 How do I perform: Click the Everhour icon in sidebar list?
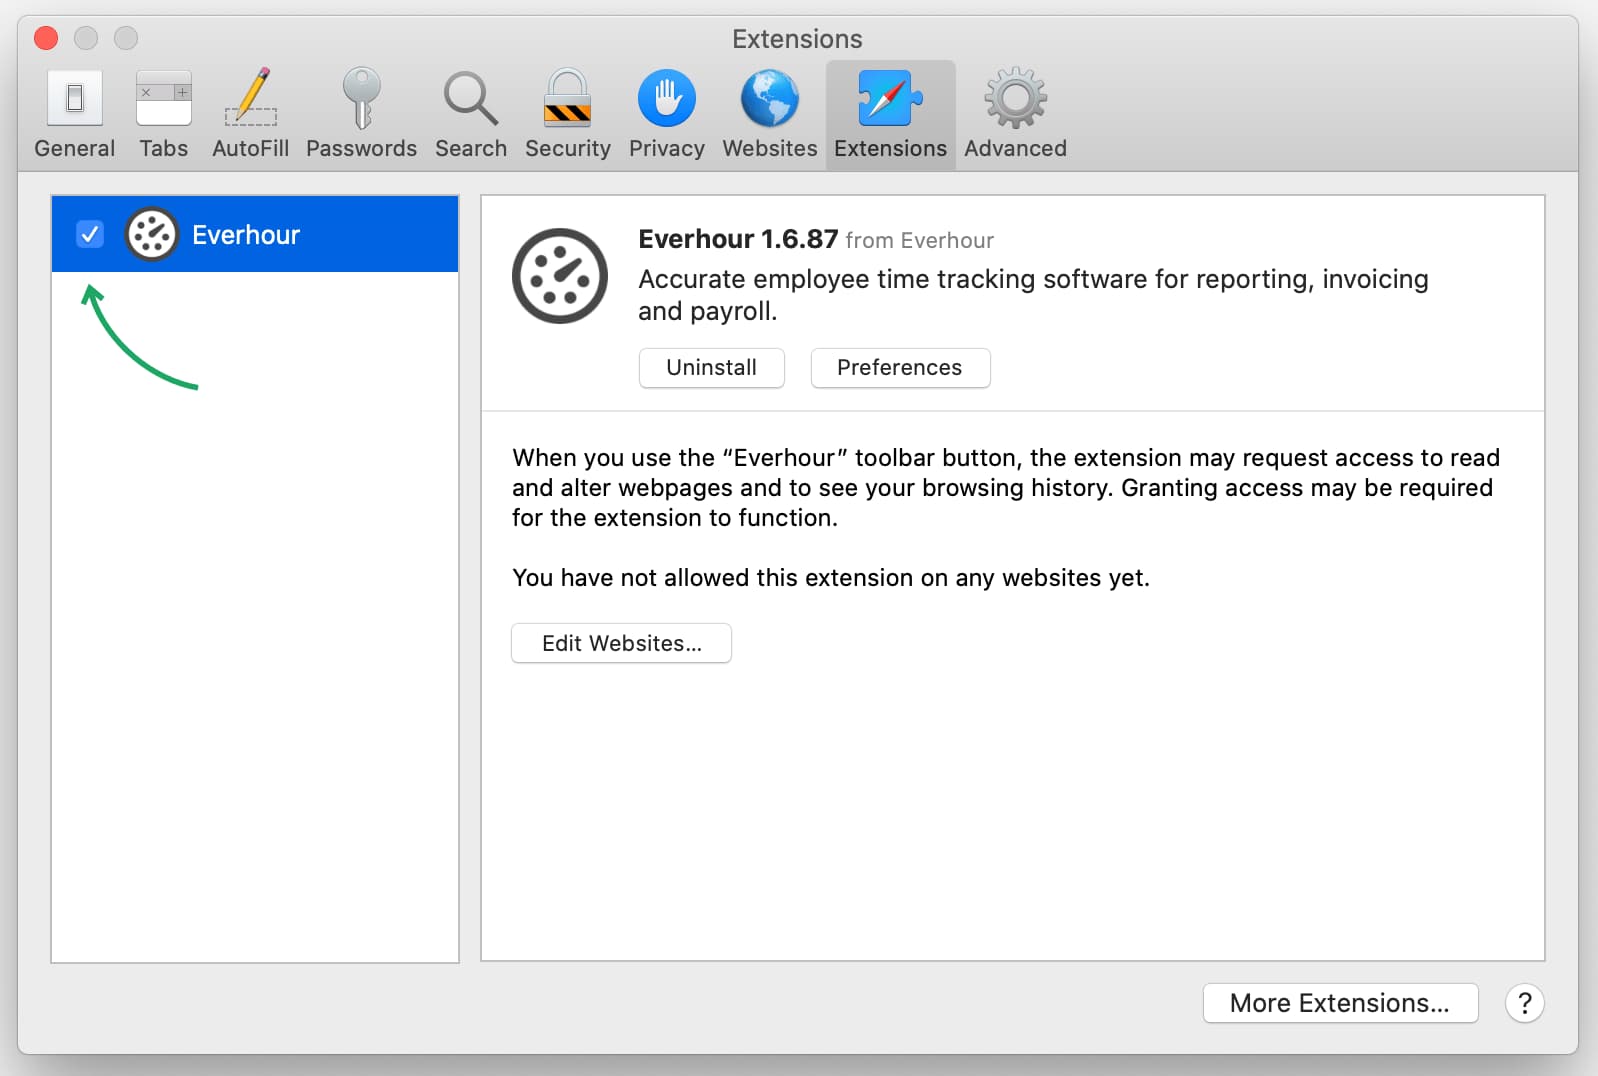tap(152, 234)
